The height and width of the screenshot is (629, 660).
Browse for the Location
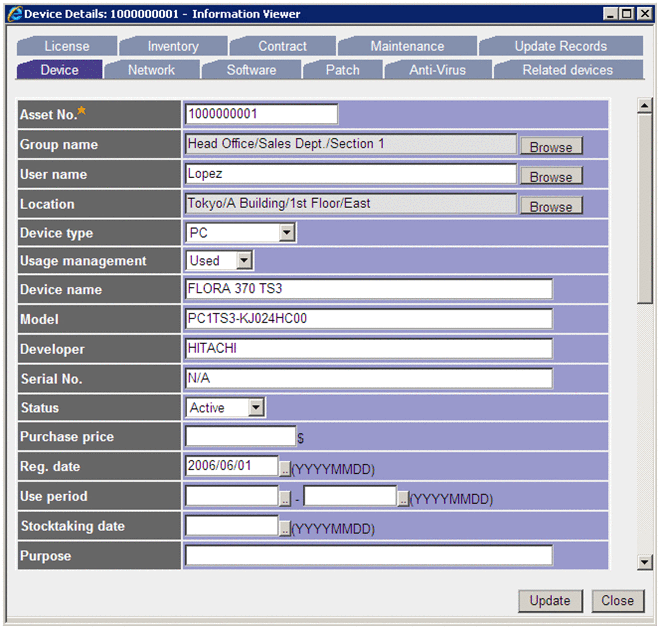pyautogui.click(x=550, y=207)
